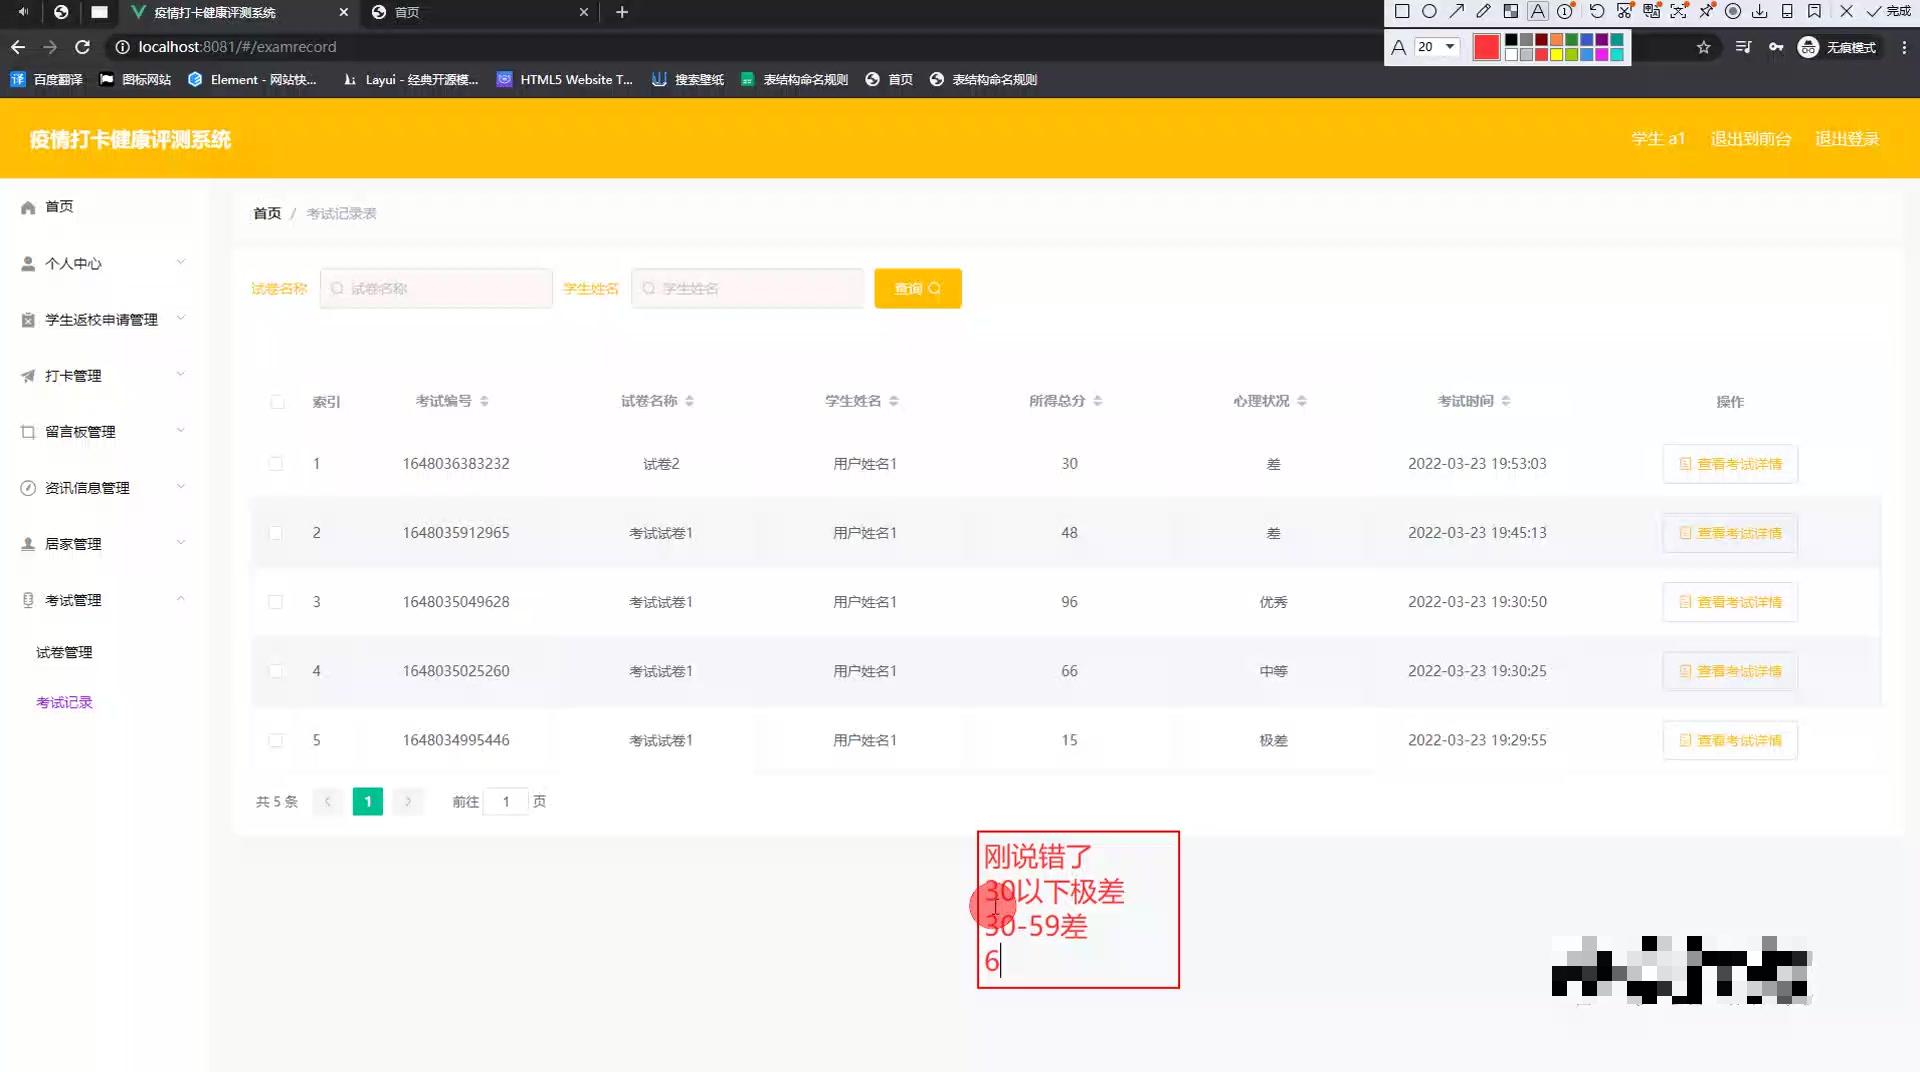1920x1072 pixels.
Task: Collapse the 考试管理 sidebar menu
Action: click(x=104, y=599)
